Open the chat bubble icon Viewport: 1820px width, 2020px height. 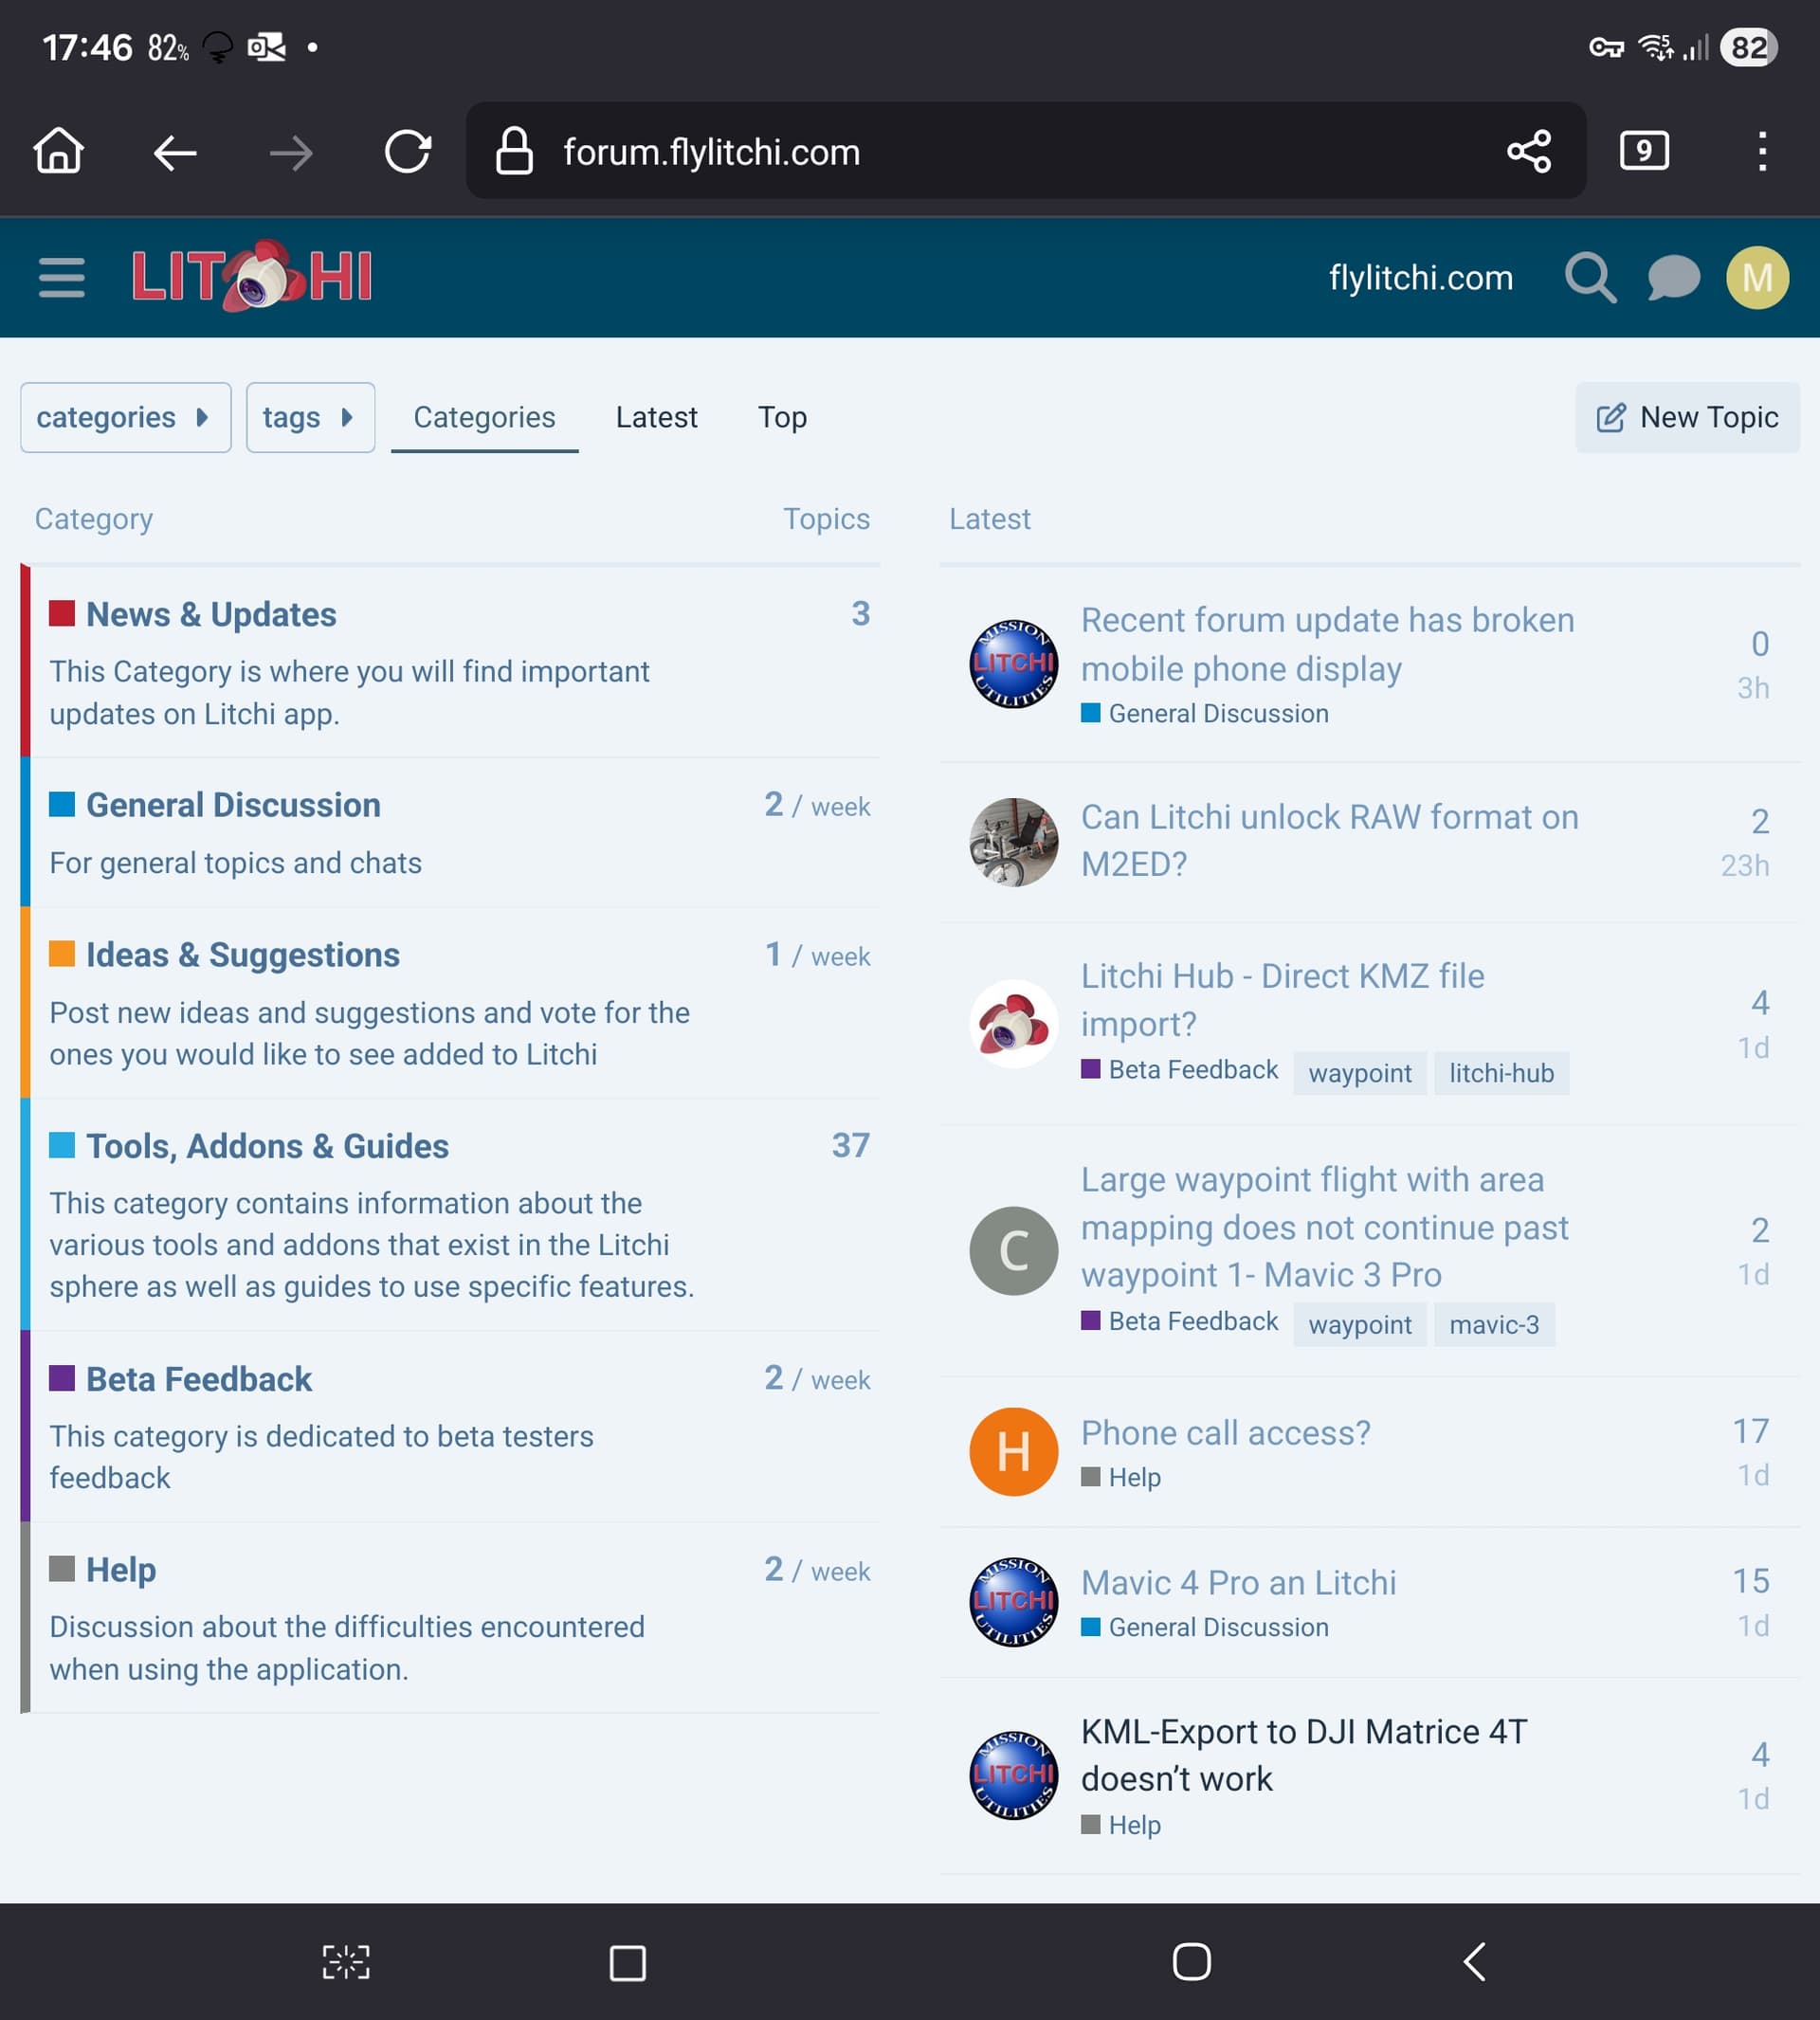(1673, 277)
